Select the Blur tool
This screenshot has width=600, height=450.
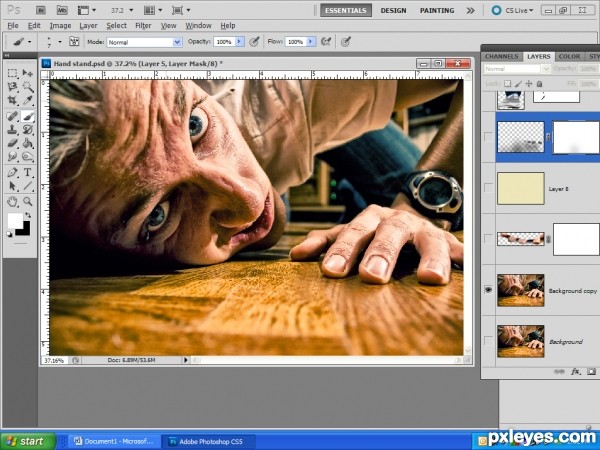tap(12, 157)
